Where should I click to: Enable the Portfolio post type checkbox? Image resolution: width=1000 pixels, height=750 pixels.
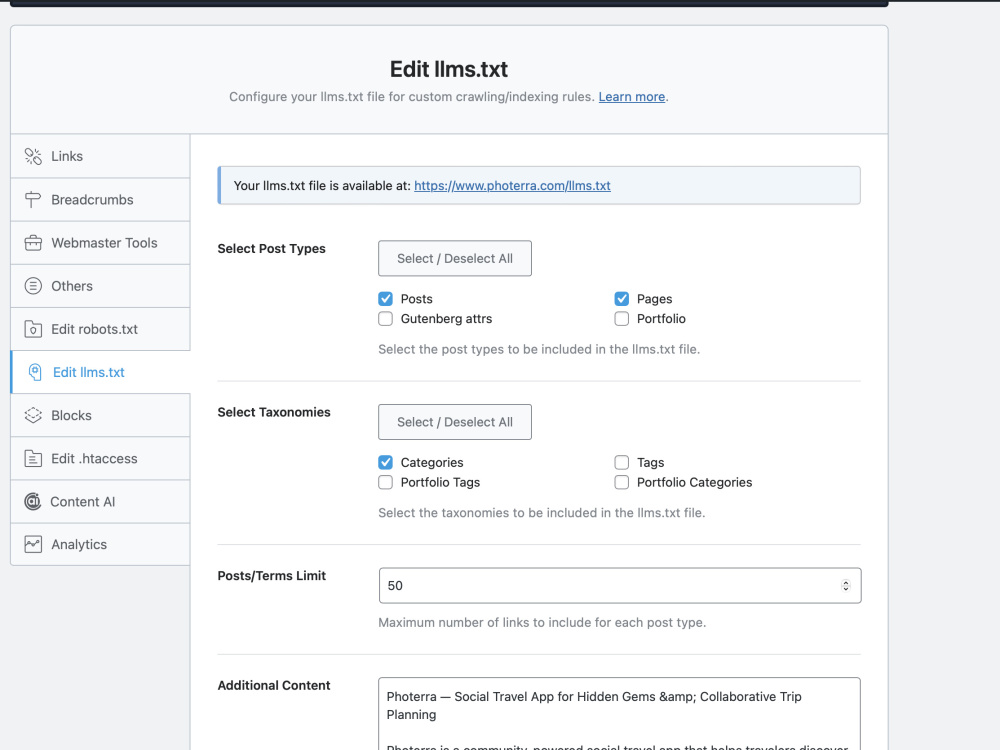coord(622,319)
